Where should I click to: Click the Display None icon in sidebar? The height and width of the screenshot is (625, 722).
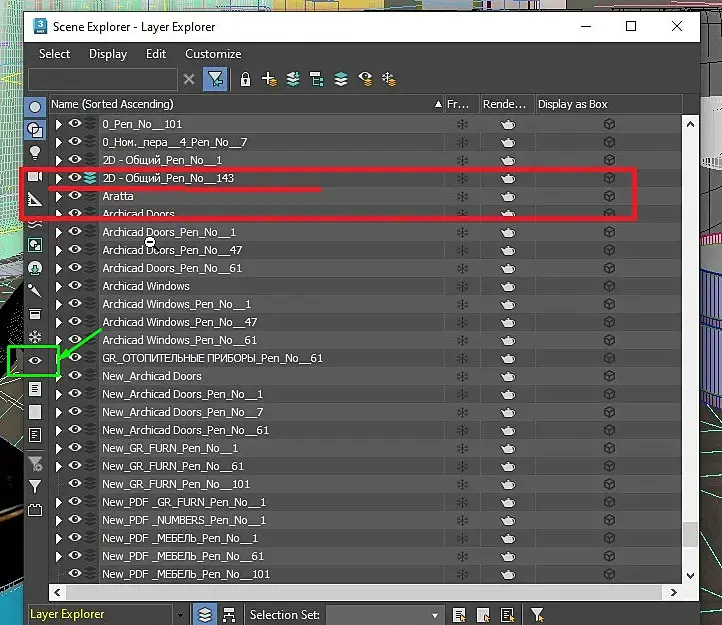click(35, 412)
